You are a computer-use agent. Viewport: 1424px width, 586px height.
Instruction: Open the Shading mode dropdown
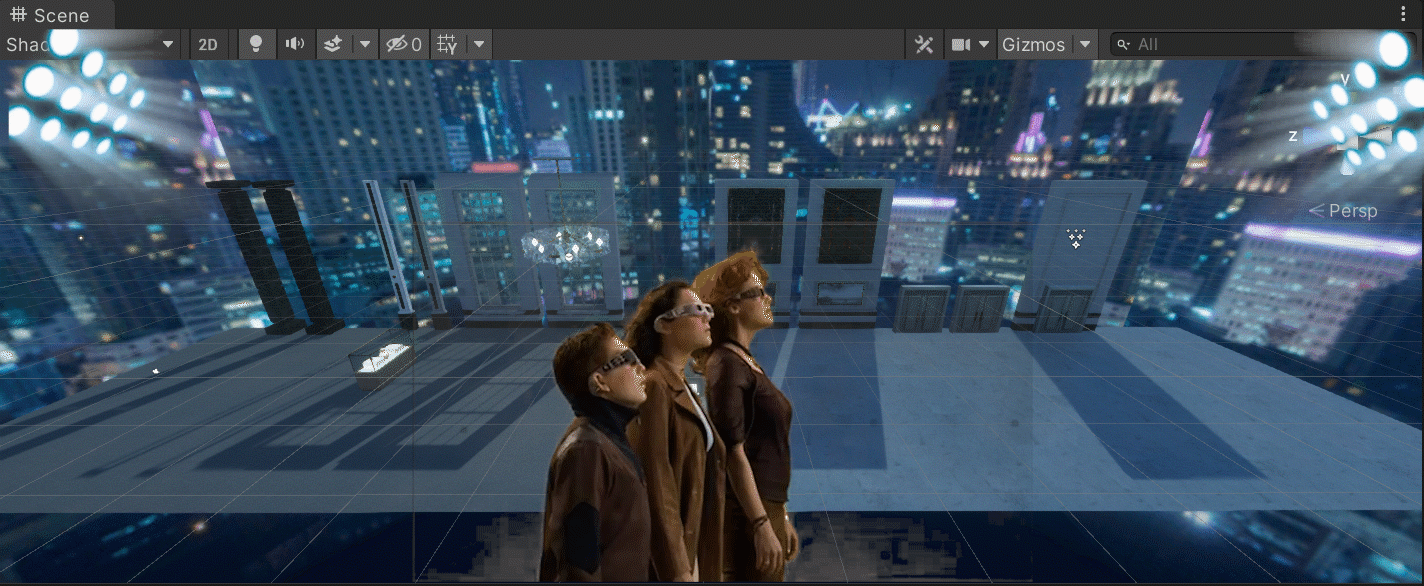(90, 44)
